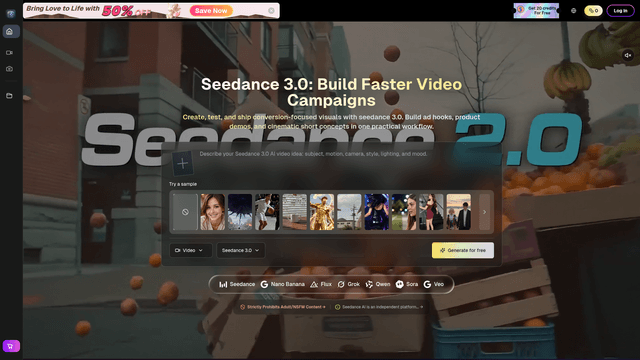Add a reference image with the plus tile
The height and width of the screenshot is (360, 640).
coord(182,163)
